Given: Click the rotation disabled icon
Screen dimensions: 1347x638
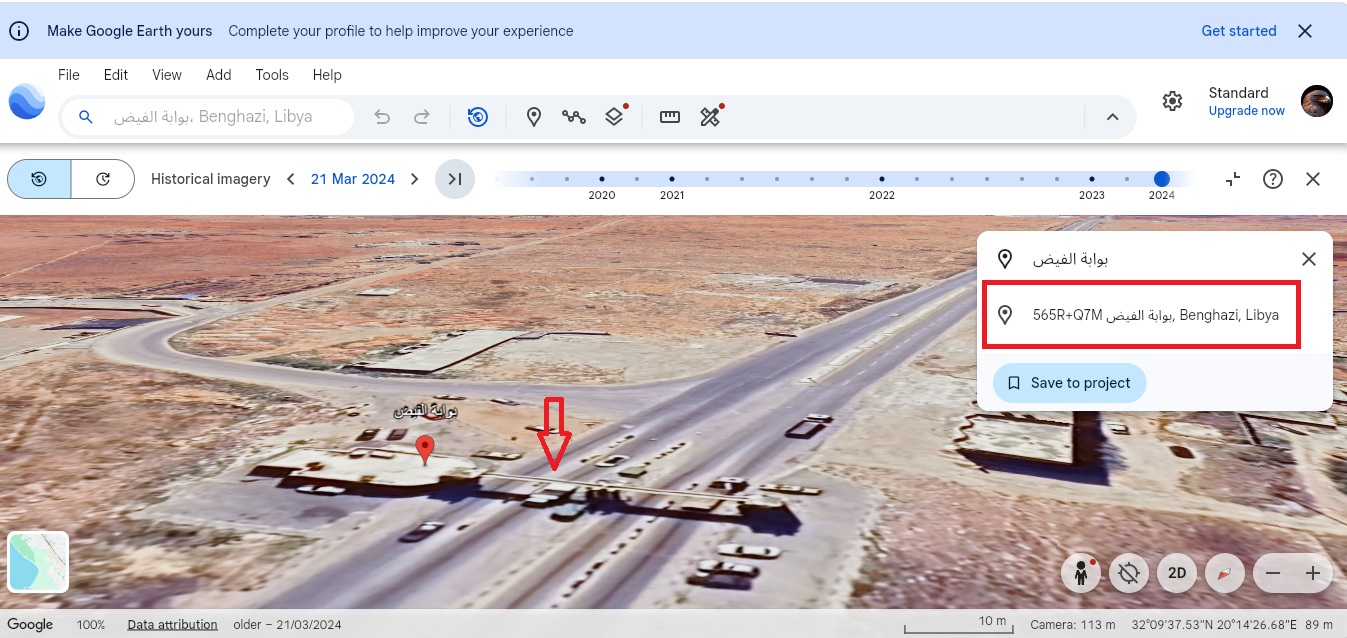Looking at the screenshot, I should (x=1129, y=573).
